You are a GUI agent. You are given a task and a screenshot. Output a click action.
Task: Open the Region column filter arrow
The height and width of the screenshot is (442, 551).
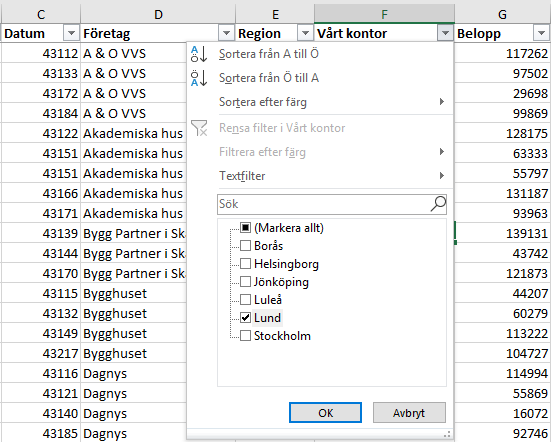click(305, 33)
